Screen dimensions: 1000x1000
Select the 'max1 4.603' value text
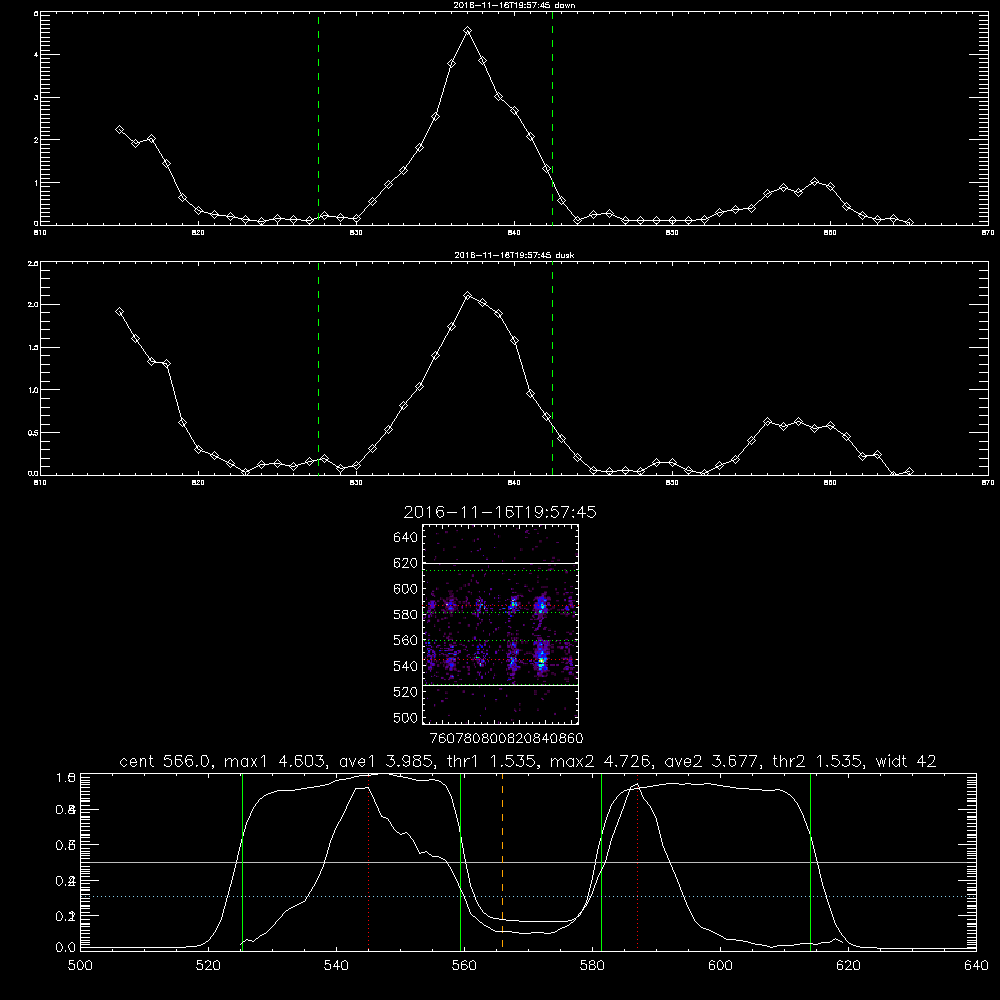(272, 761)
